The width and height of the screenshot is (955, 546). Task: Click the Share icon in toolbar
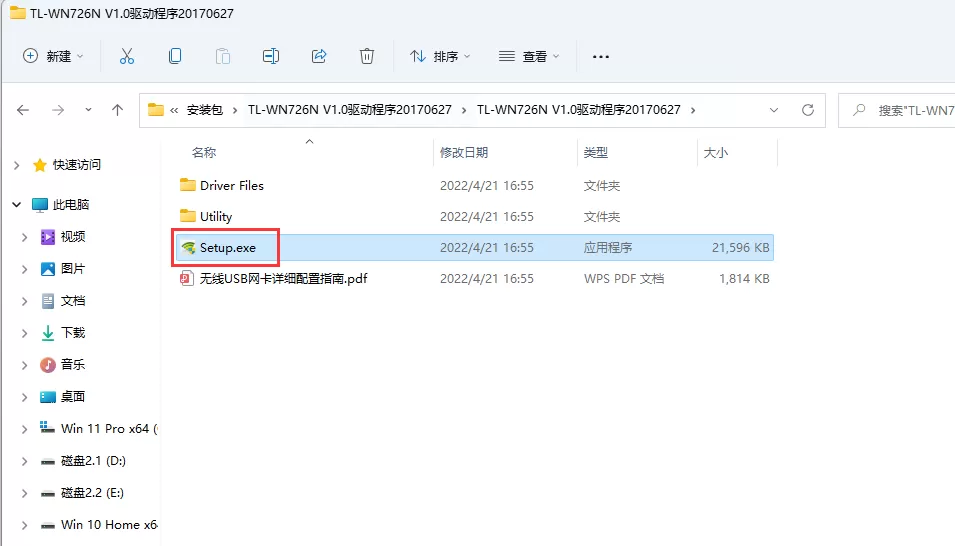pyautogui.click(x=319, y=56)
